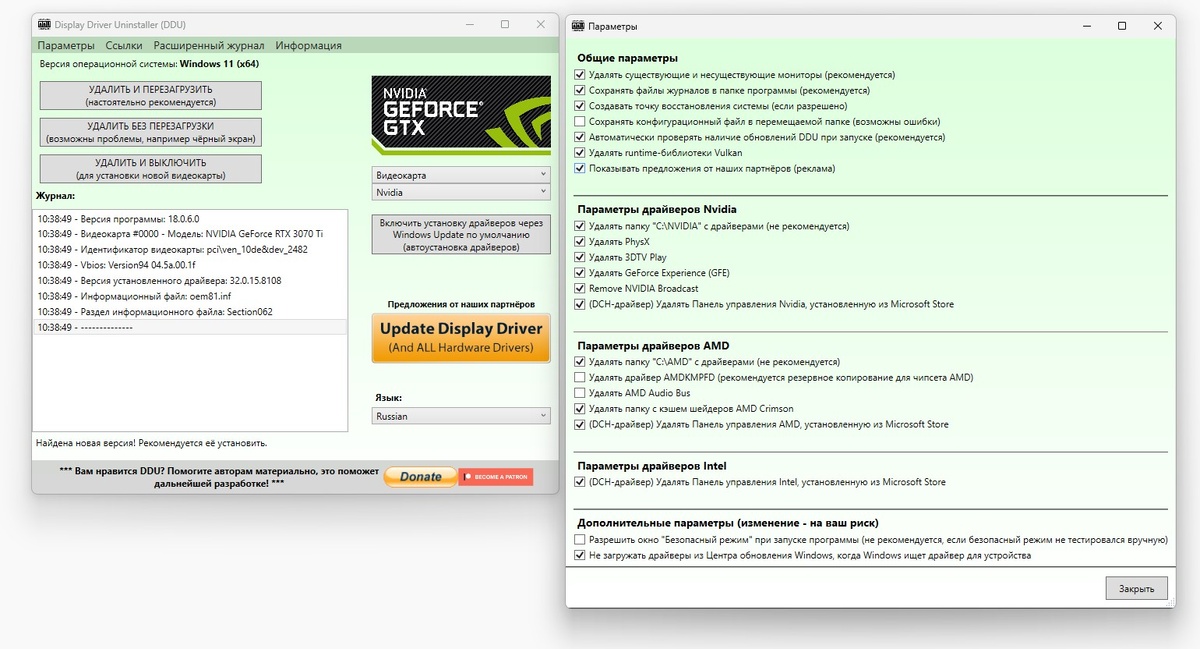Image resolution: width=1200 pixels, height=649 pixels.
Task: Enable Safe Mode window at program launch
Action: 580,539
